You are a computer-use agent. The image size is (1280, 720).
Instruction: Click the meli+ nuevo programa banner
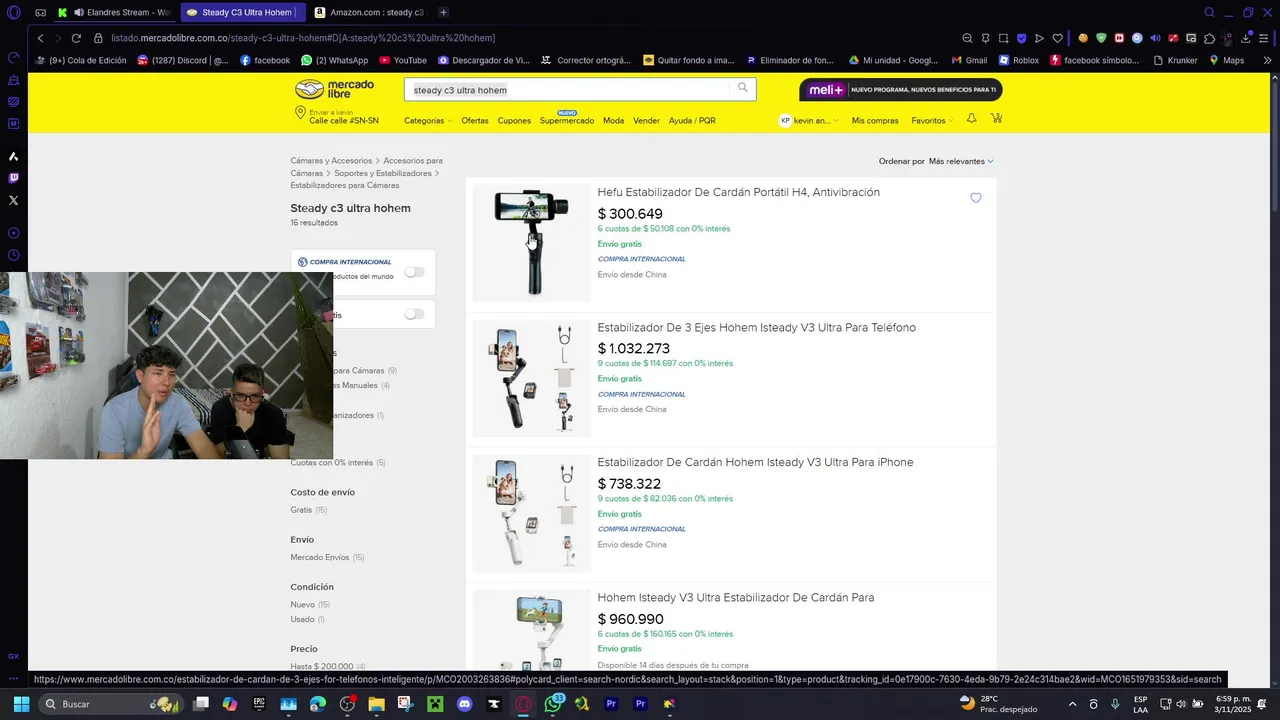click(x=900, y=90)
